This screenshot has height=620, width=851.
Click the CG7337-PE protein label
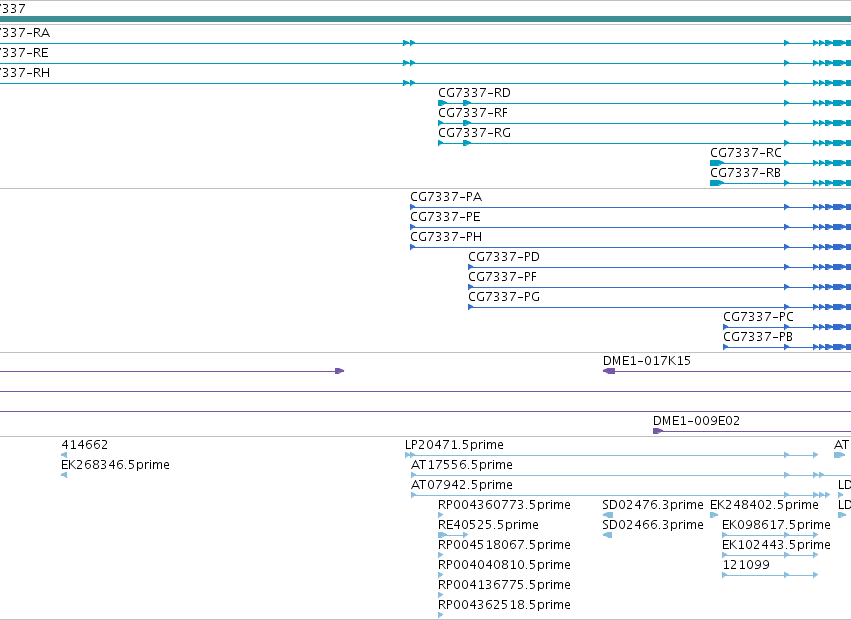pyautogui.click(x=445, y=217)
